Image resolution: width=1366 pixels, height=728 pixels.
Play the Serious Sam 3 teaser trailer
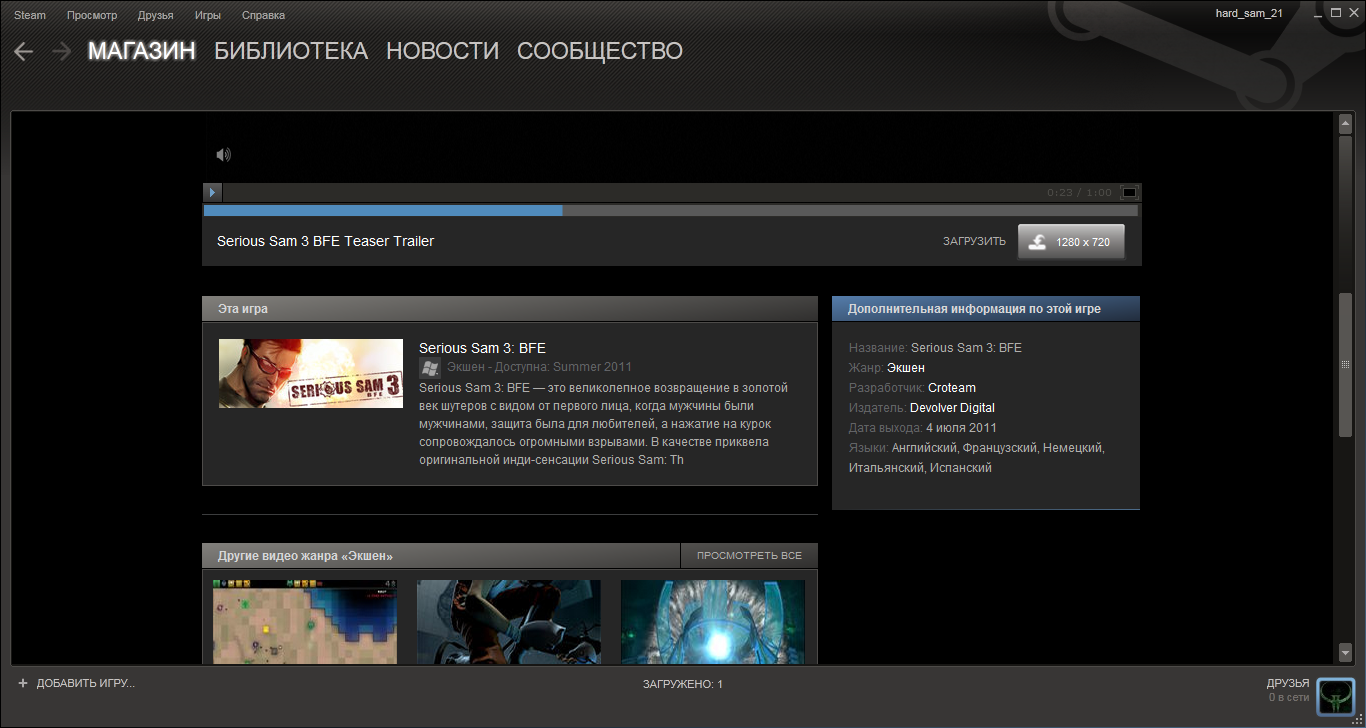tap(212, 192)
